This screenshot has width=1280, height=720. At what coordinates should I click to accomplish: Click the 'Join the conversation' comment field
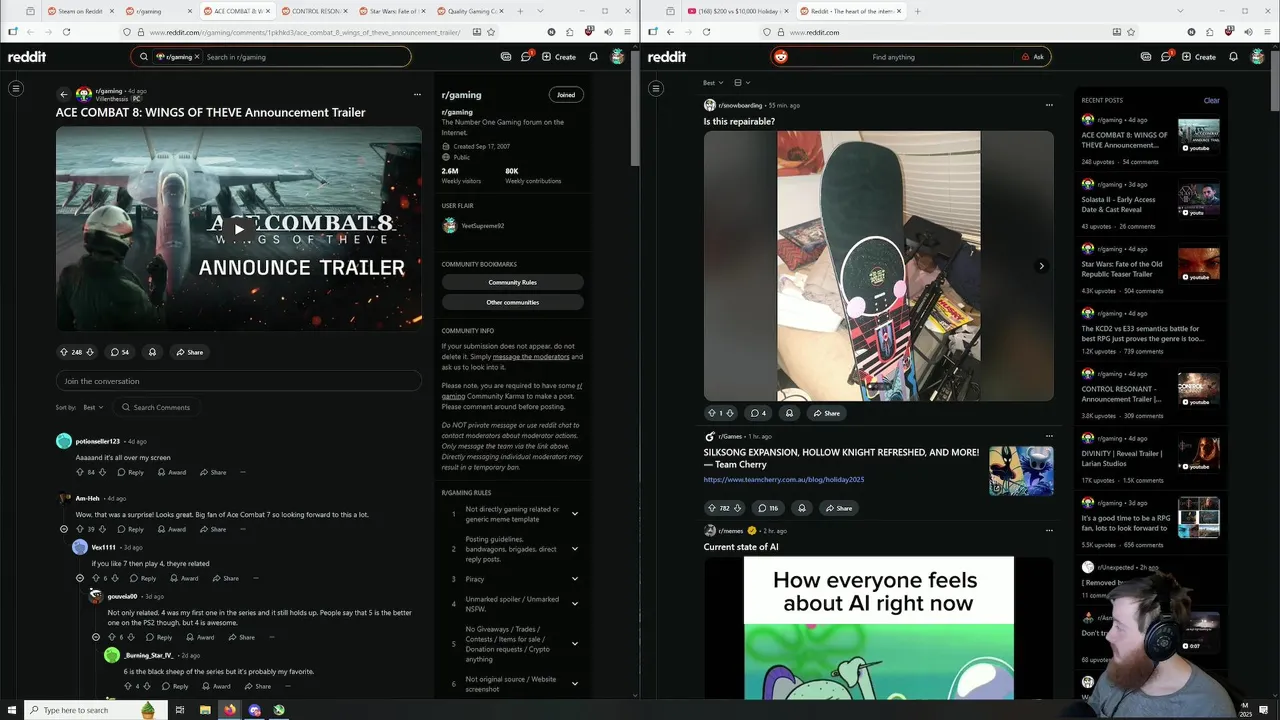(x=238, y=381)
